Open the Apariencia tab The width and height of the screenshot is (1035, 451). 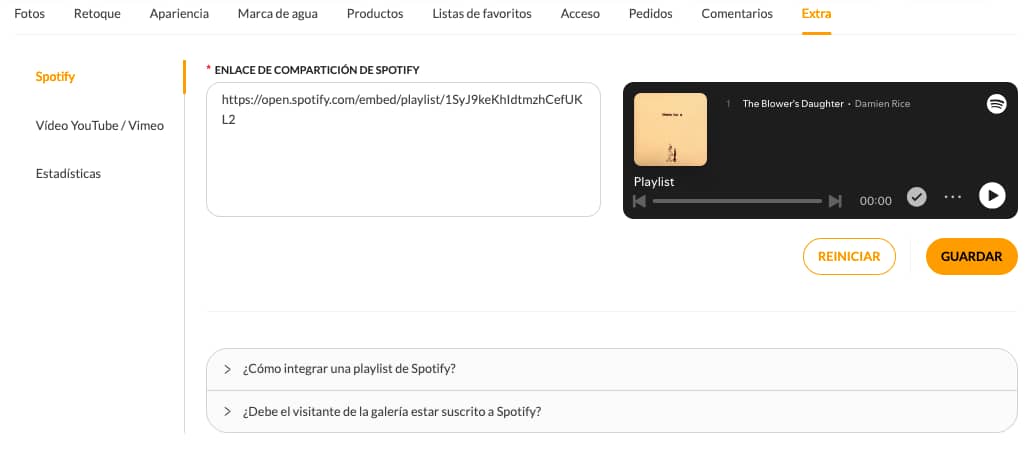(180, 14)
